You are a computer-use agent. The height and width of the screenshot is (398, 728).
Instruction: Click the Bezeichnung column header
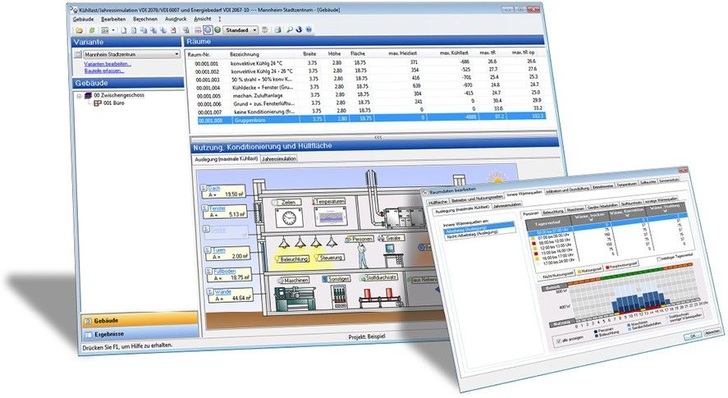pos(244,54)
